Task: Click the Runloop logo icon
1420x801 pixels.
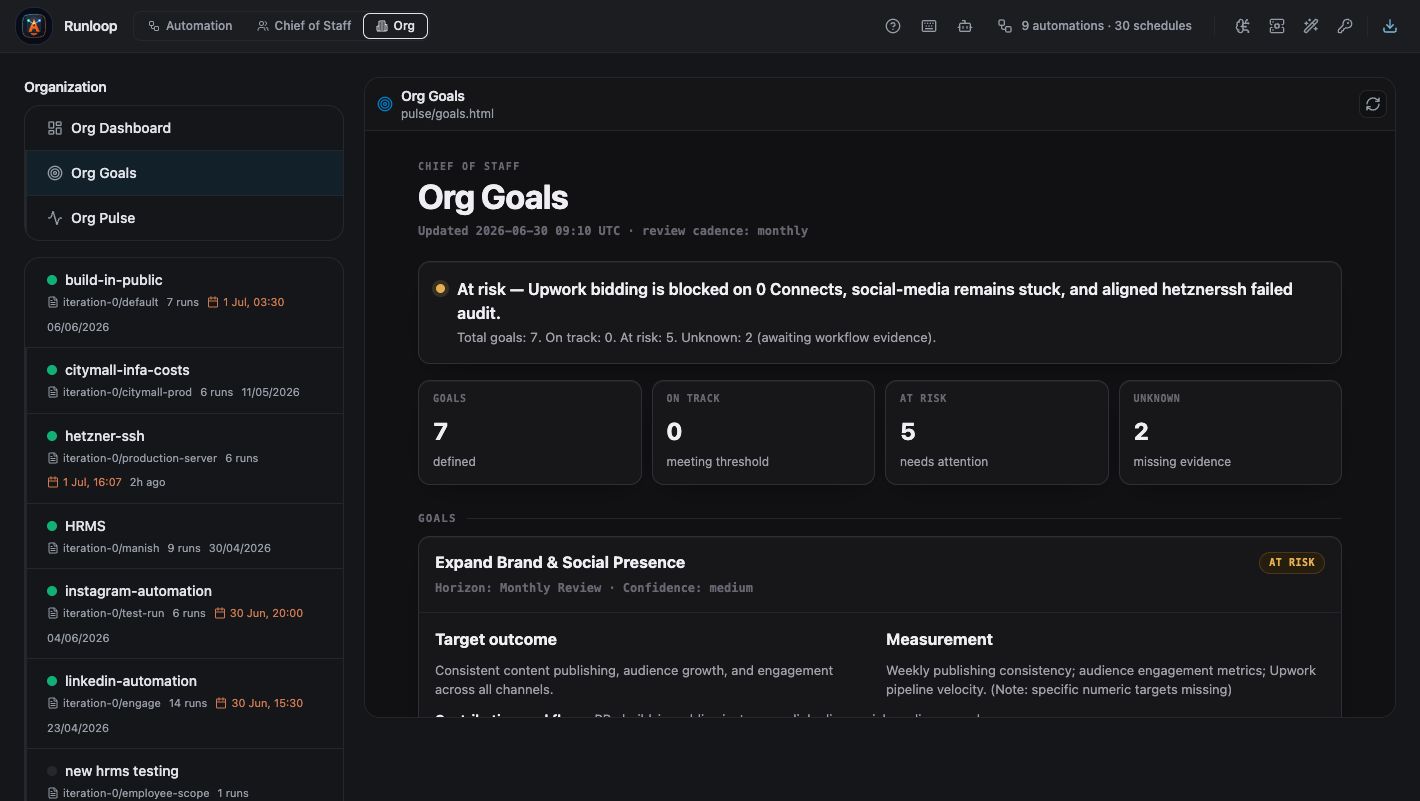Action: click(34, 26)
